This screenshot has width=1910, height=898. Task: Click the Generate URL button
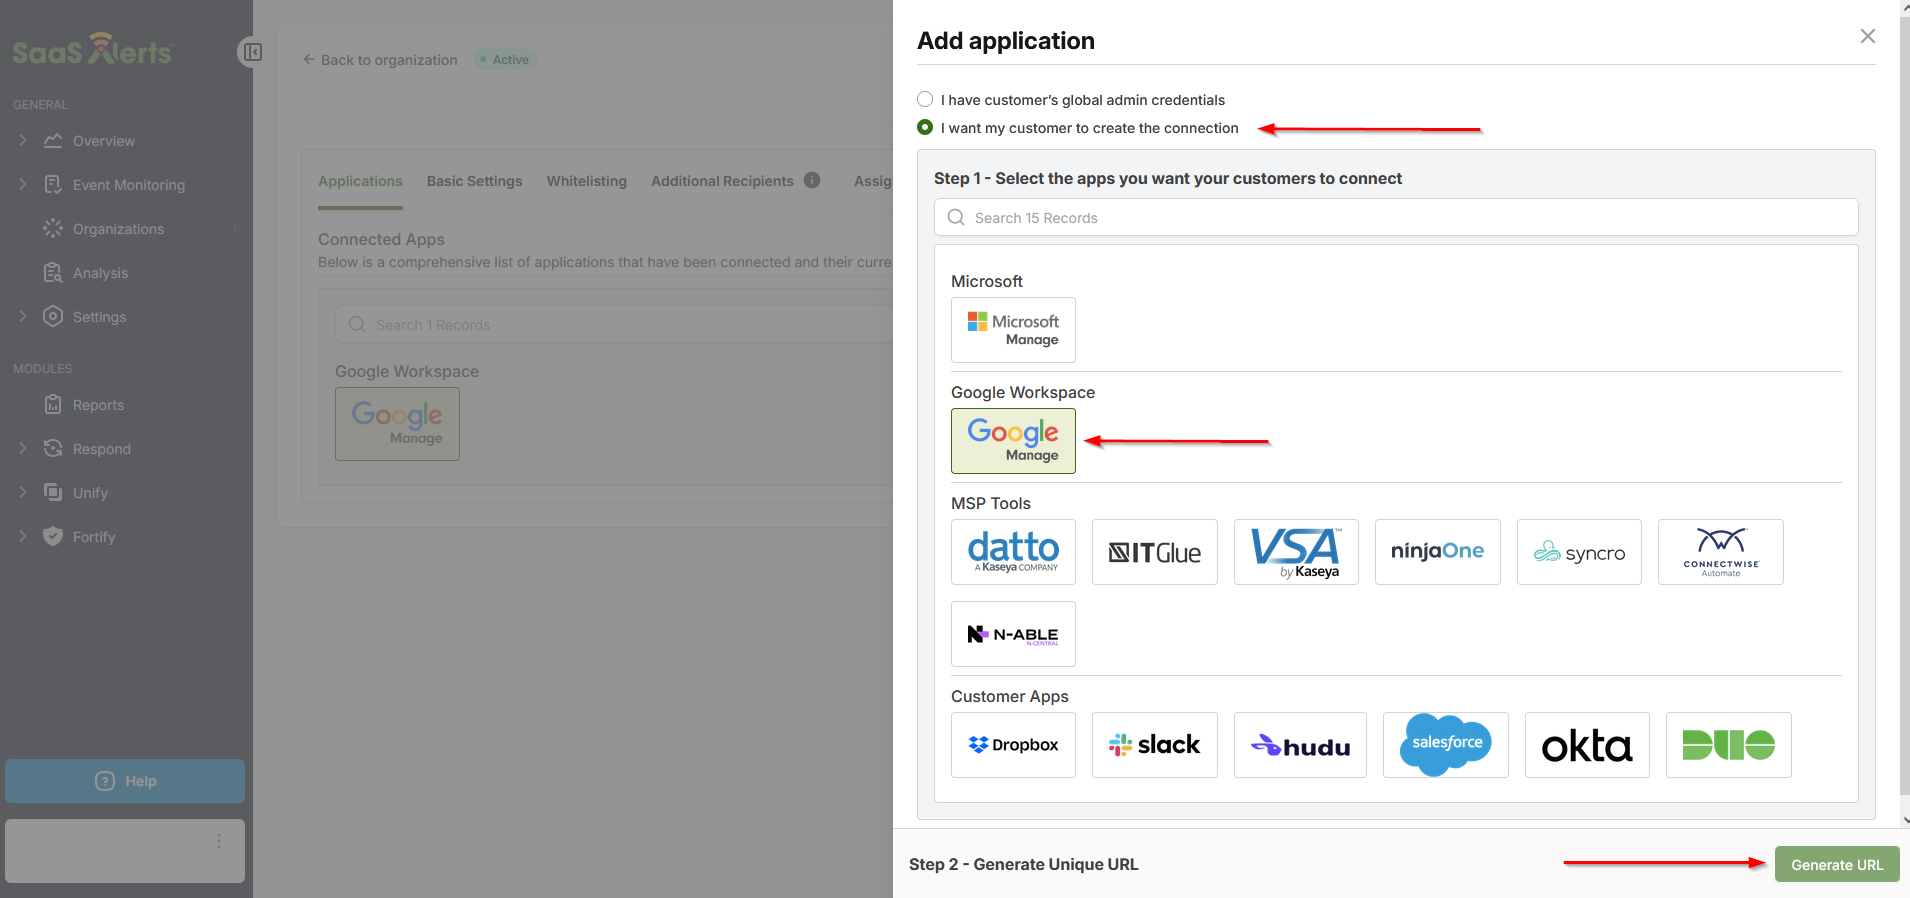click(1836, 865)
